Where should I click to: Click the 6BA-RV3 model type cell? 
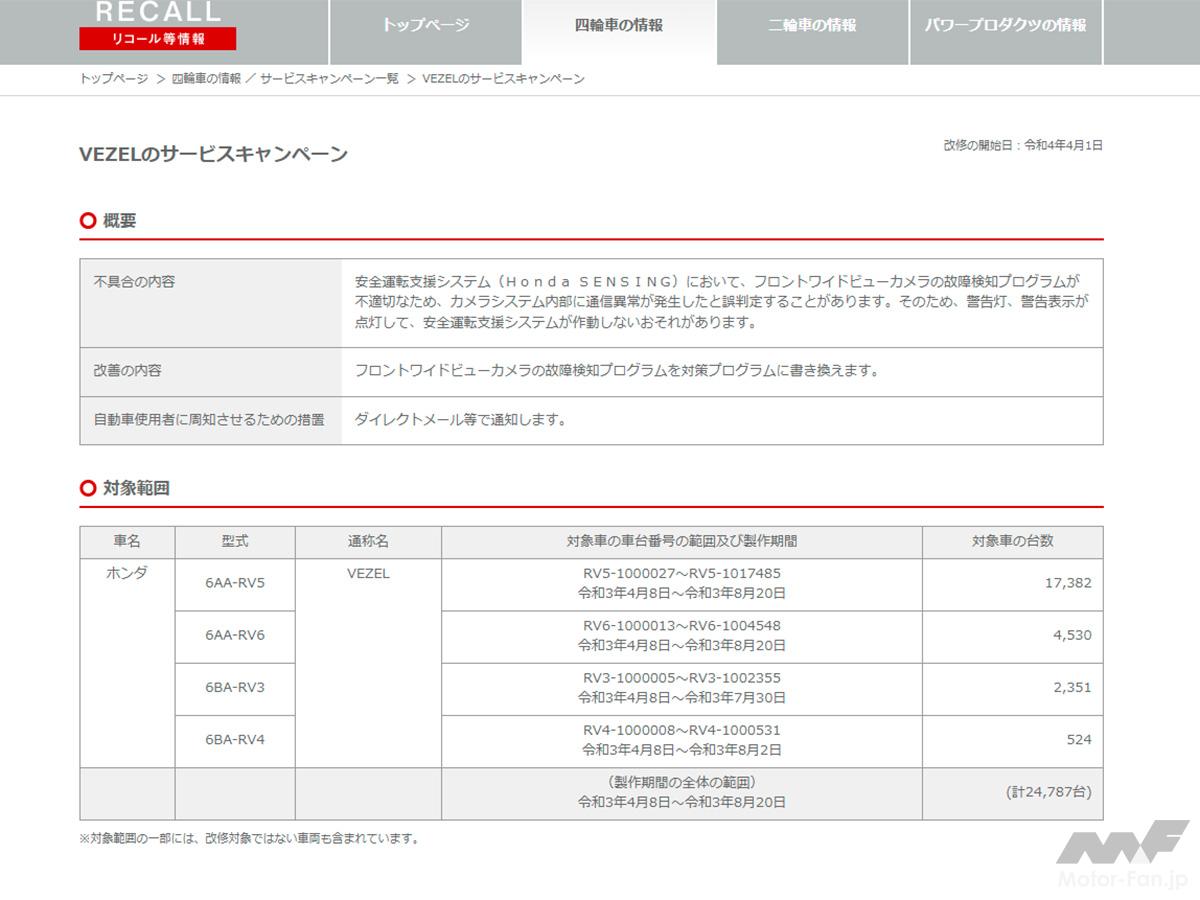coord(235,688)
